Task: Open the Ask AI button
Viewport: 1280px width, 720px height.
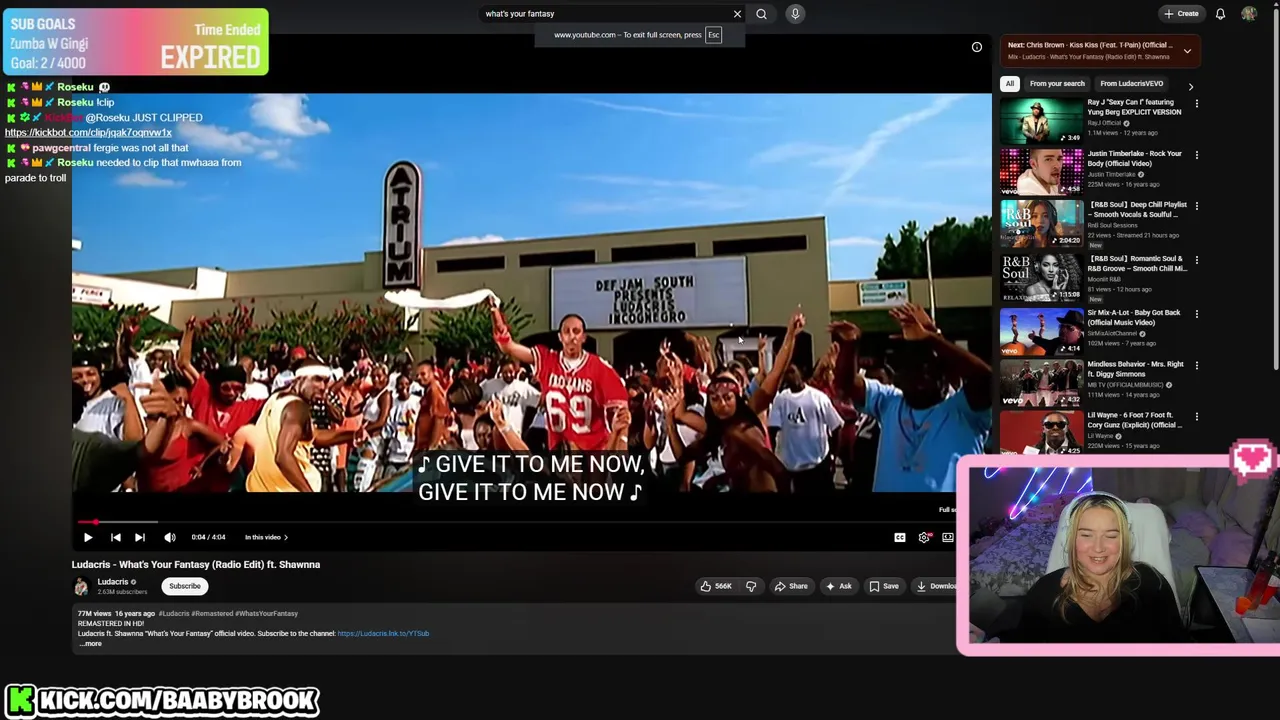Action: tap(839, 586)
